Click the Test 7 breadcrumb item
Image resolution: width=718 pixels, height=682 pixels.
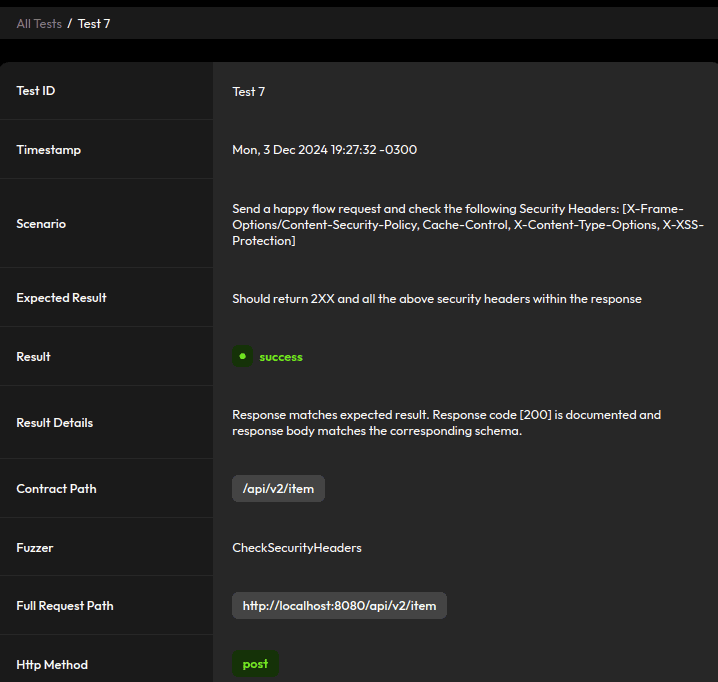(x=94, y=23)
